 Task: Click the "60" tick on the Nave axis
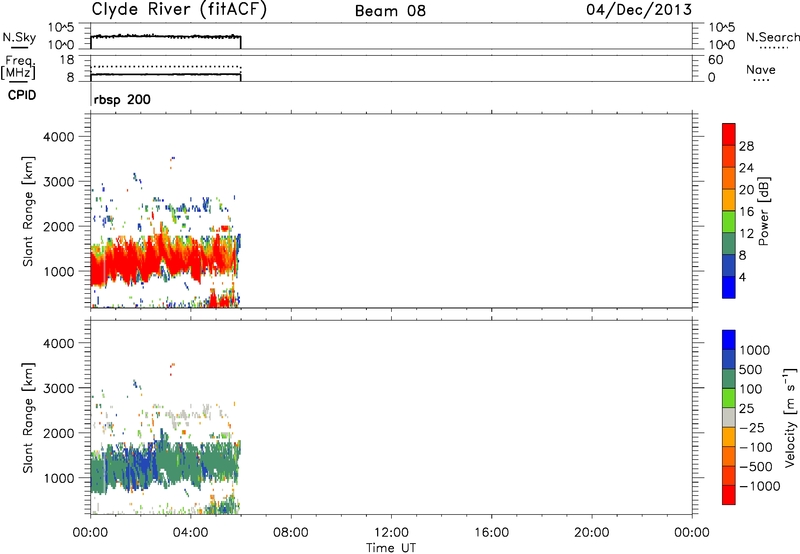pyautogui.click(x=715, y=60)
